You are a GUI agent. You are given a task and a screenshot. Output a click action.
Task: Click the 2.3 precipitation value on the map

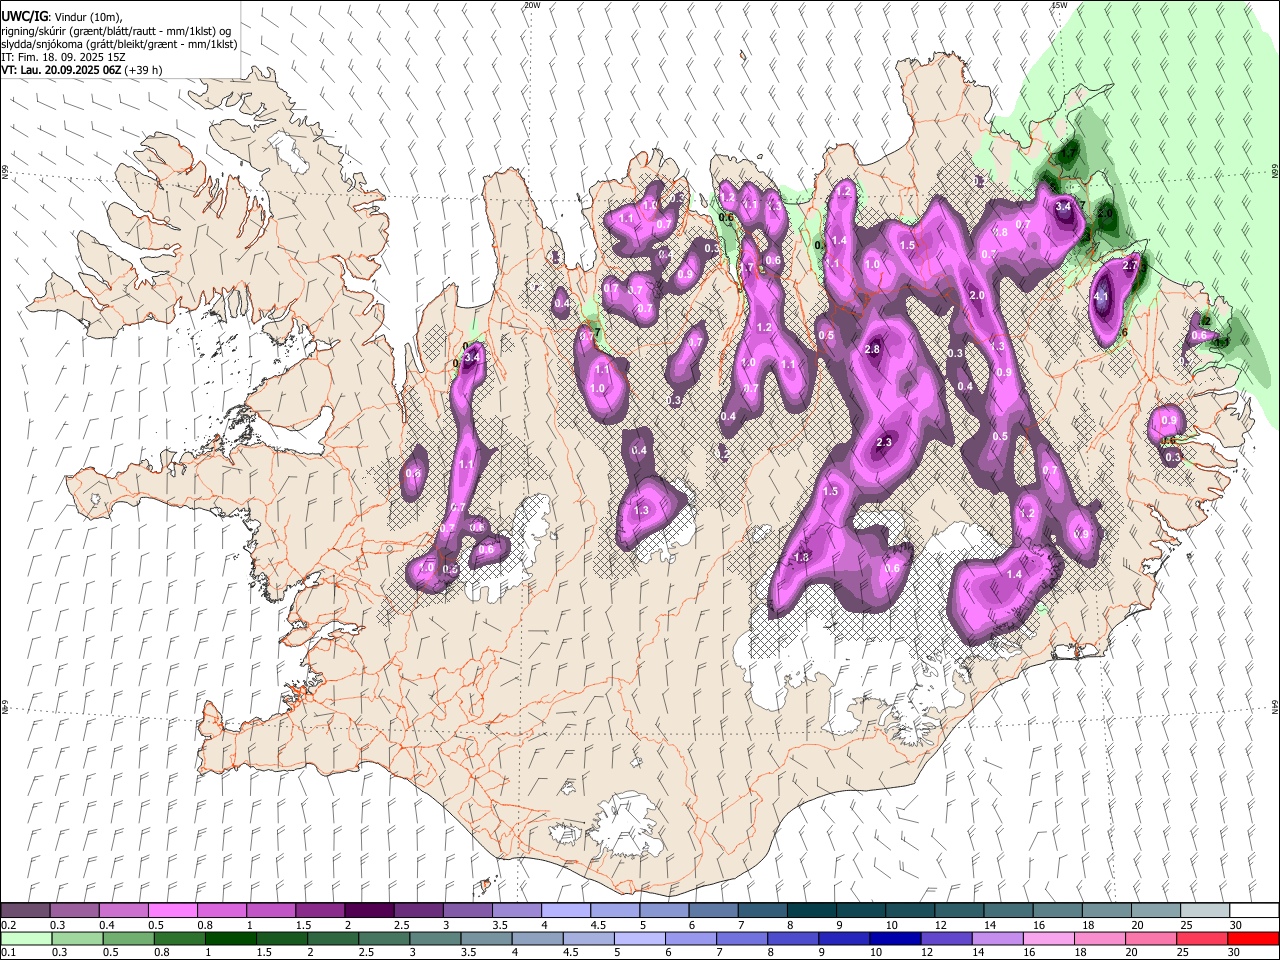coord(884,442)
